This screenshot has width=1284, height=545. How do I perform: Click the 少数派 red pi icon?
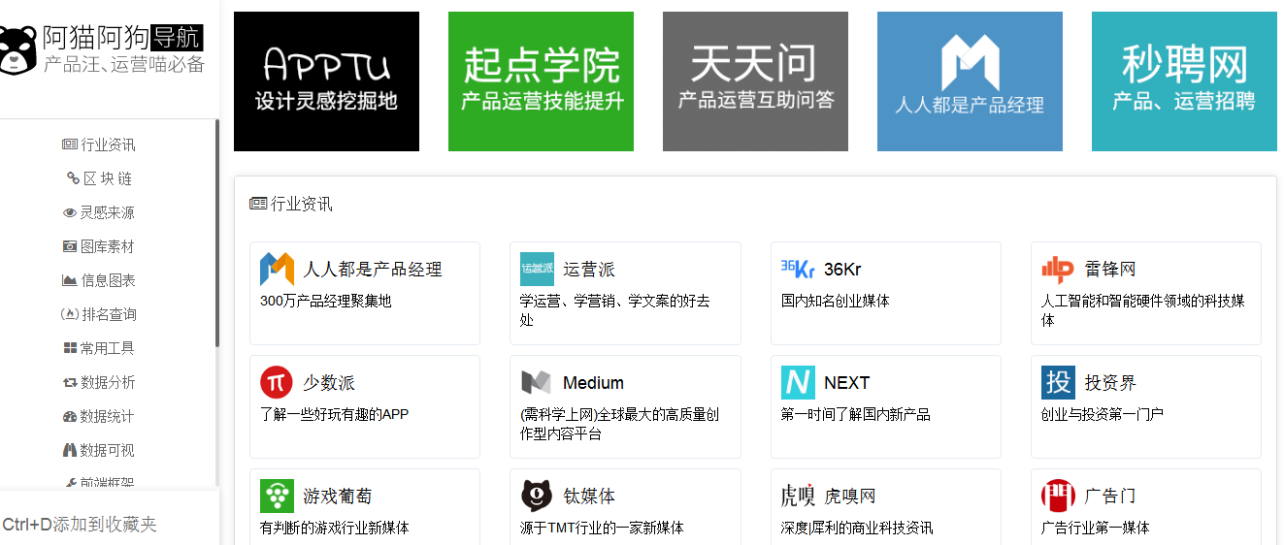point(277,382)
